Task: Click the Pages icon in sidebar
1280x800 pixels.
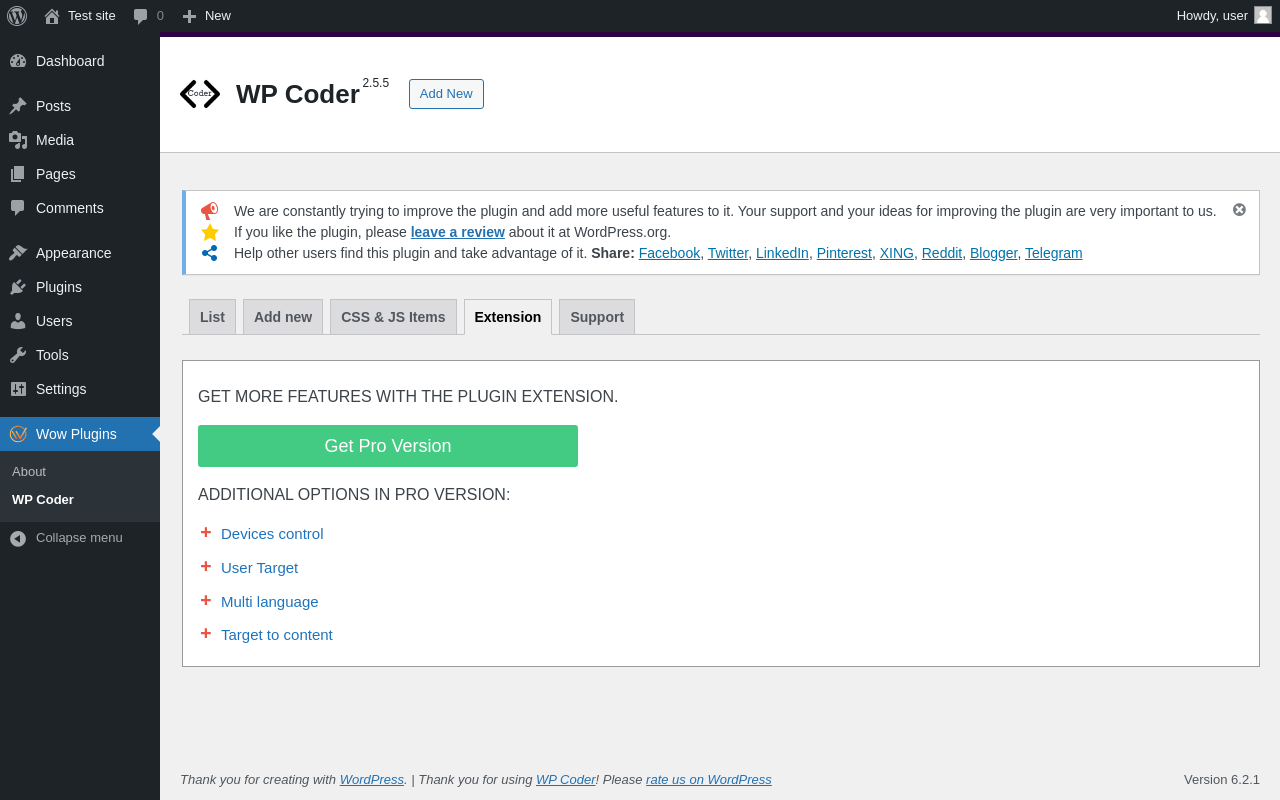Action: coord(18,174)
